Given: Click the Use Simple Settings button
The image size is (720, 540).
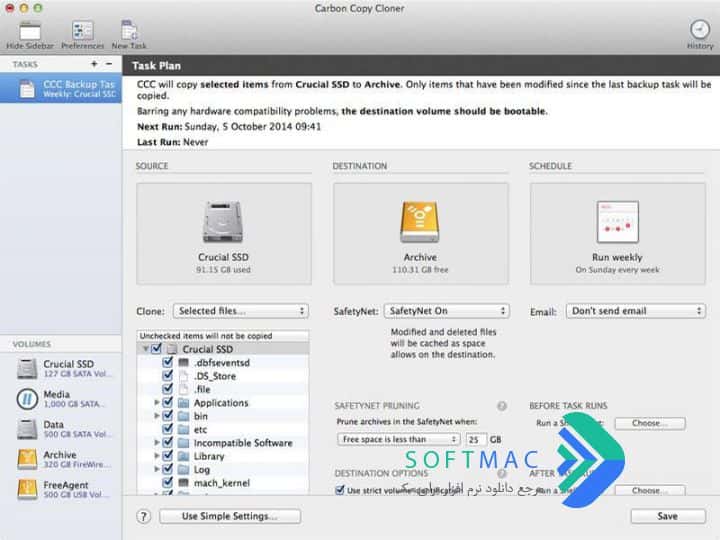Looking at the screenshot, I should click(230, 516).
